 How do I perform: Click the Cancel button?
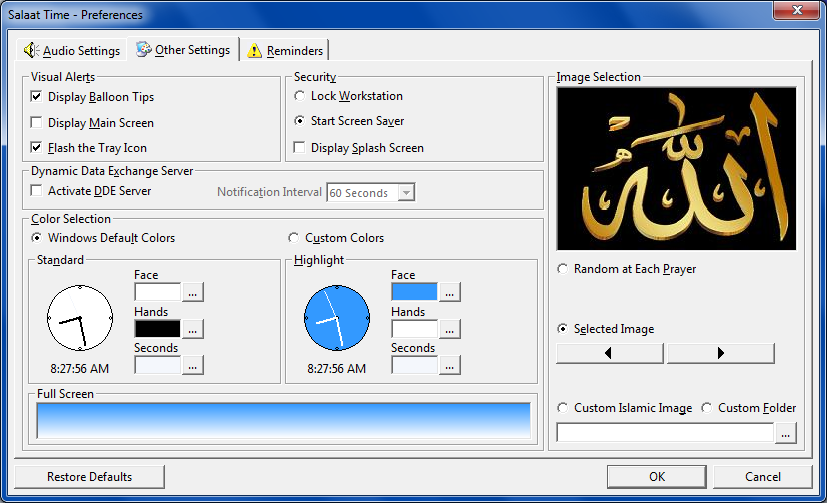coord(763,477)
